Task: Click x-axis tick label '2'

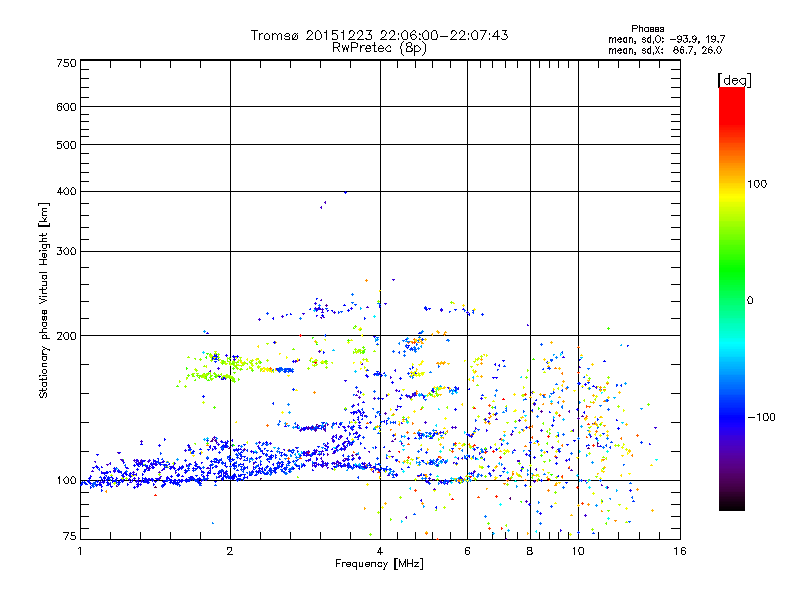Action: pos(230,551)
